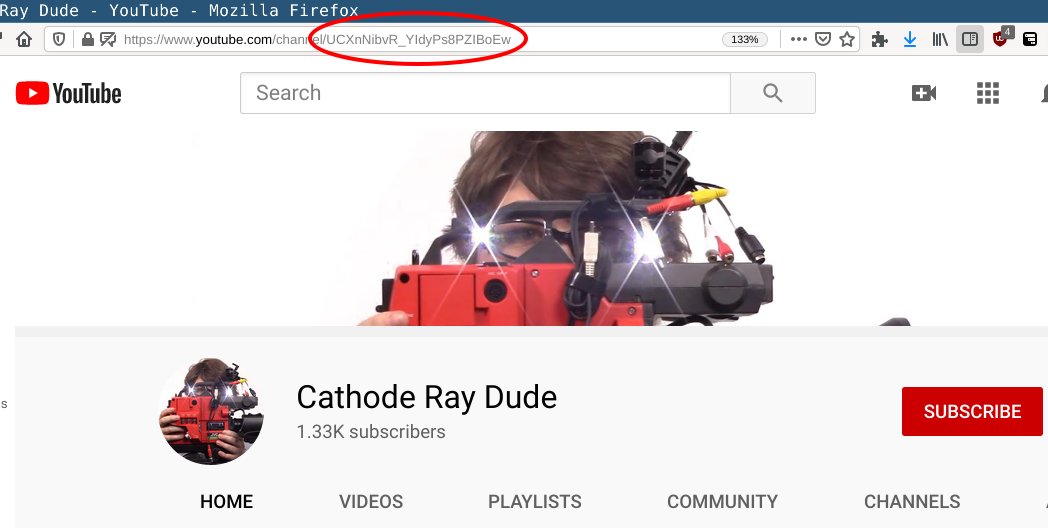Click the URL address bar text
1048x528 pixels.
[x=317, y=39]
